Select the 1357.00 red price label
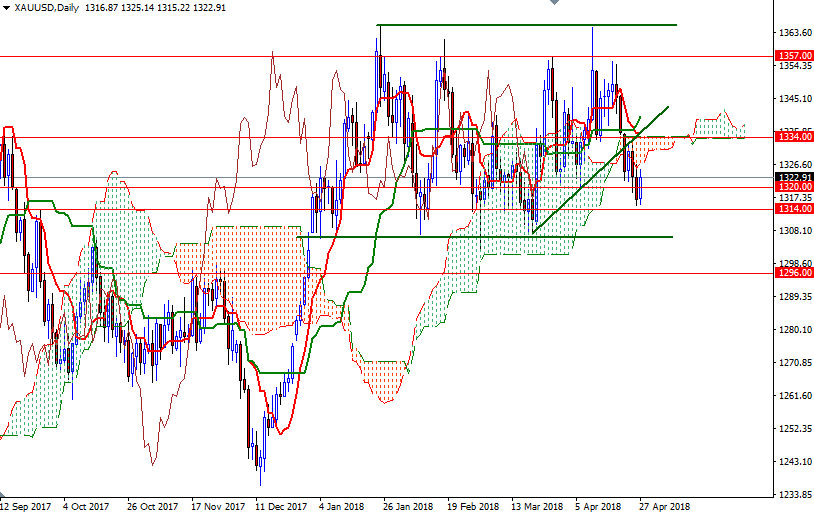The image size is (814, 514). click(794, 56)
